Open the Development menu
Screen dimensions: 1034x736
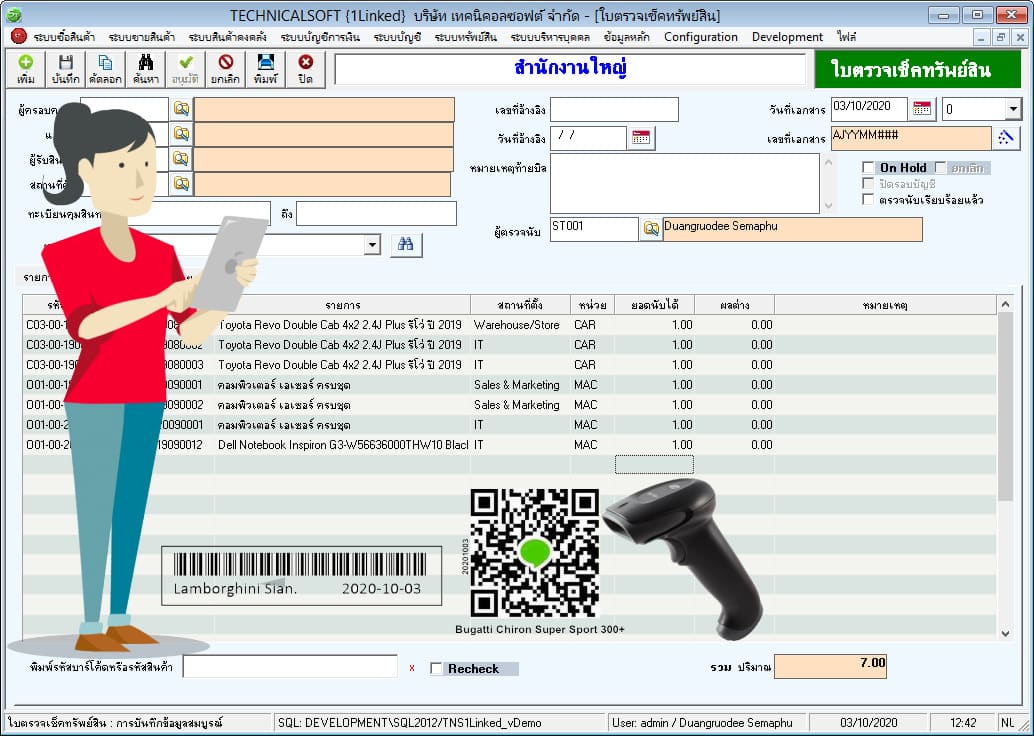click(x=787, y=37)
